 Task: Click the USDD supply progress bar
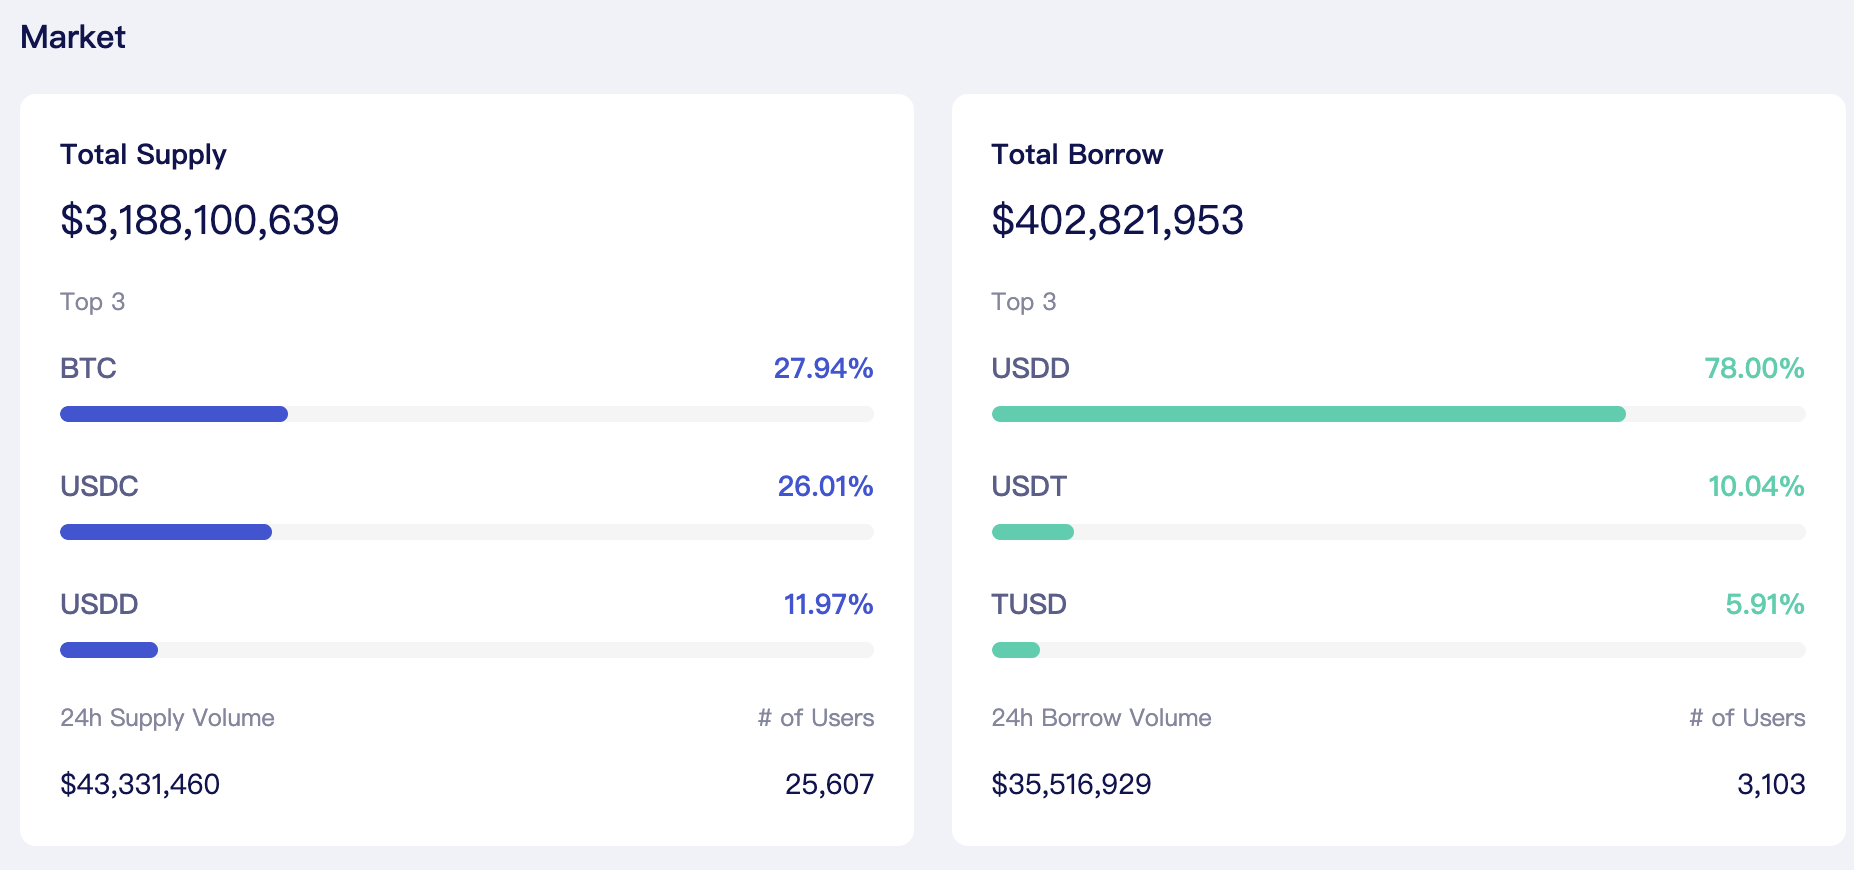click(x=467, y=650)
